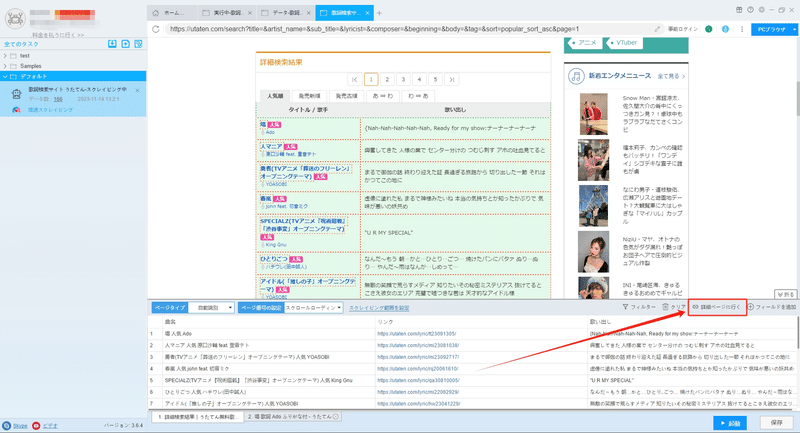The image size is (800, 433).
Task: Open the three-dot more menu in toolbar
Action: 742,29
